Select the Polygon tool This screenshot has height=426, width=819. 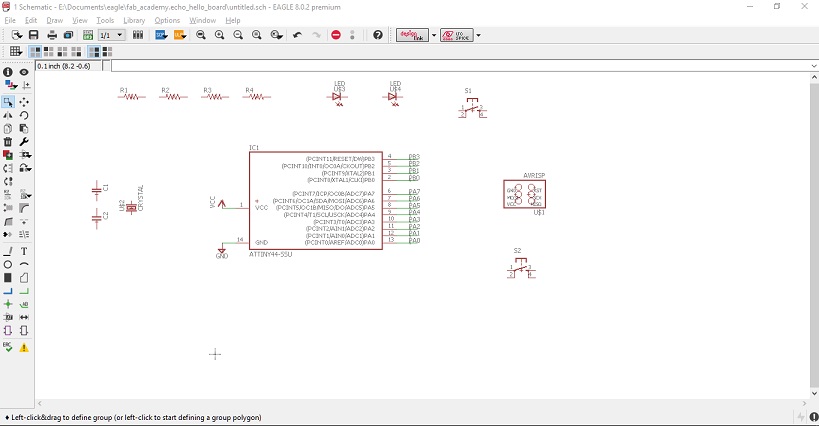pyautogui.click(x=24, y=278)
